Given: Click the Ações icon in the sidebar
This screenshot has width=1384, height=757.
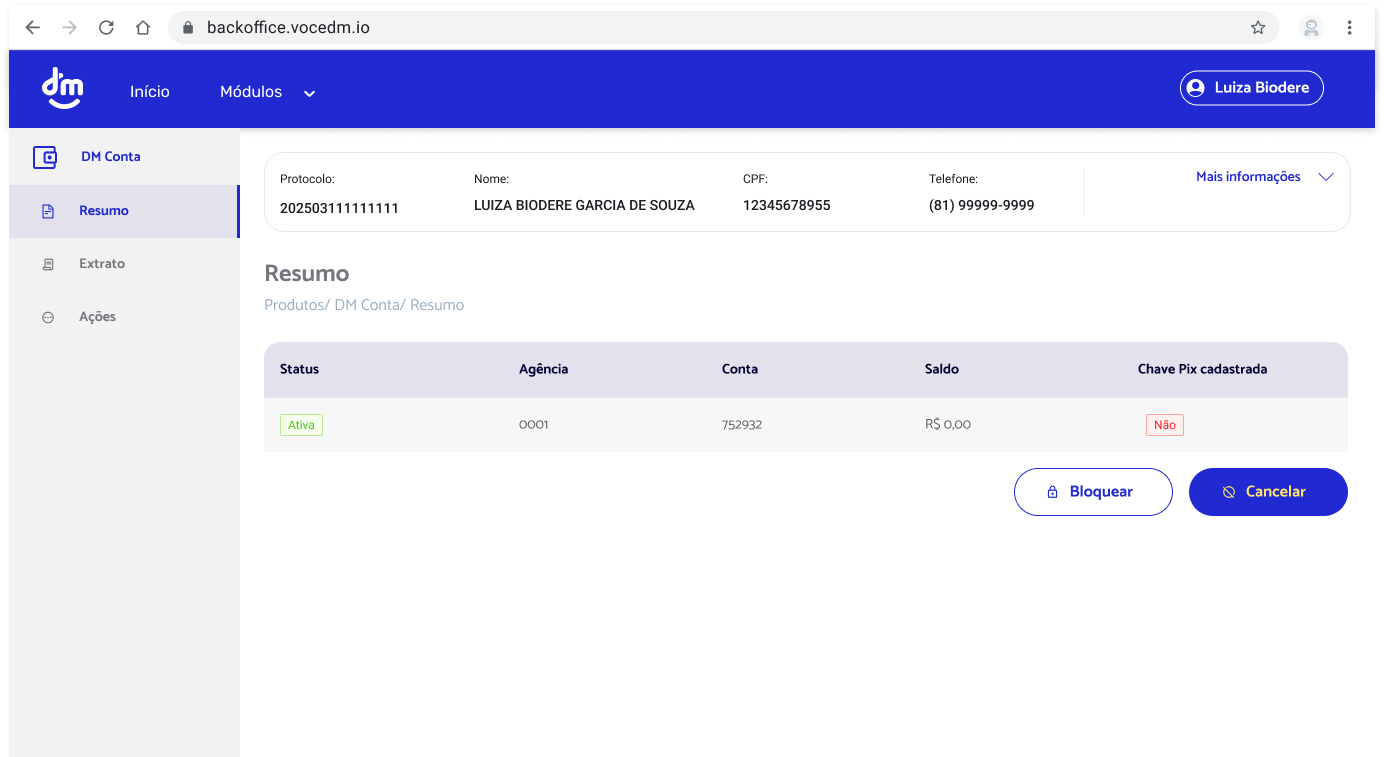Looking at the screenshot, I should 47,316.
